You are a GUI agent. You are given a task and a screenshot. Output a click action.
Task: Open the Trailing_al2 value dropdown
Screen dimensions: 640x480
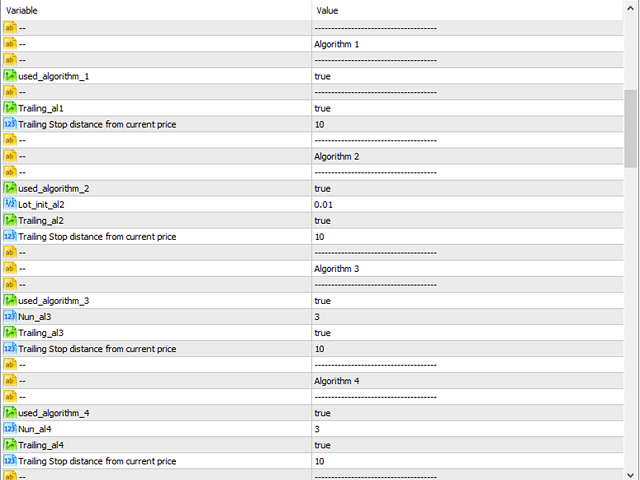coord(468,221)
